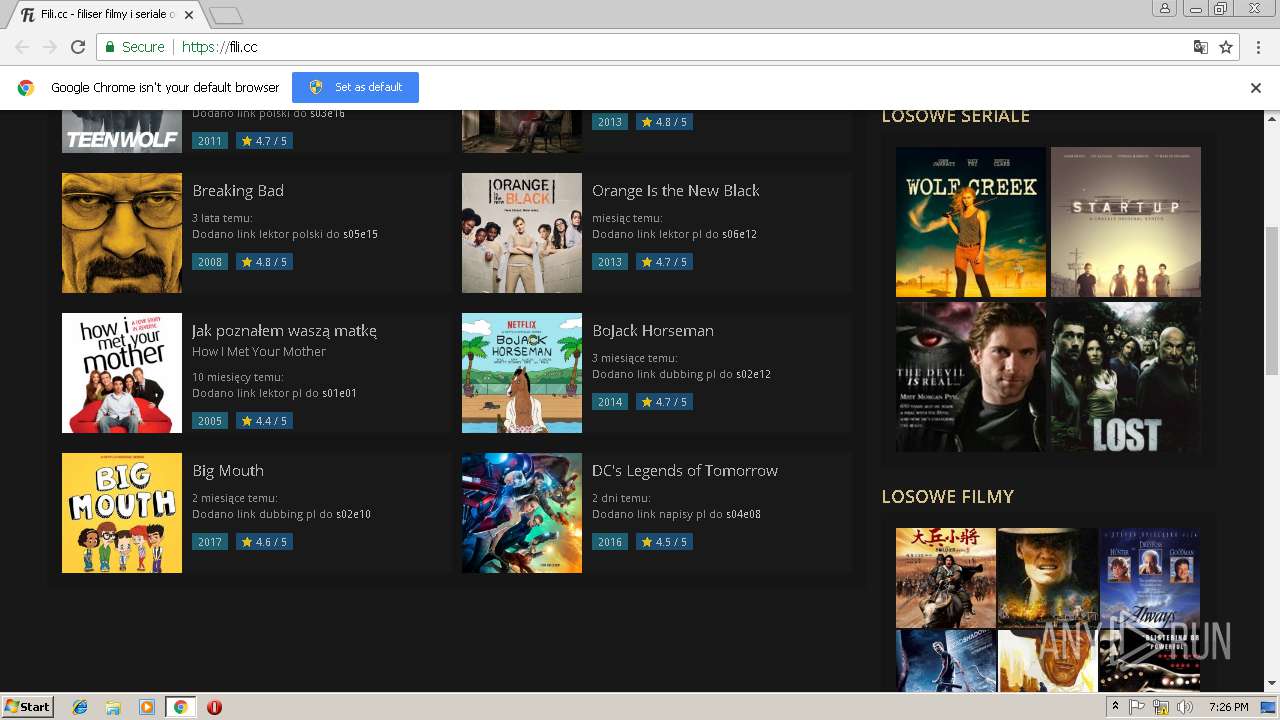1280x720 pixels.
Task: Open The Devil Is Real series poster
Action: 971,377
